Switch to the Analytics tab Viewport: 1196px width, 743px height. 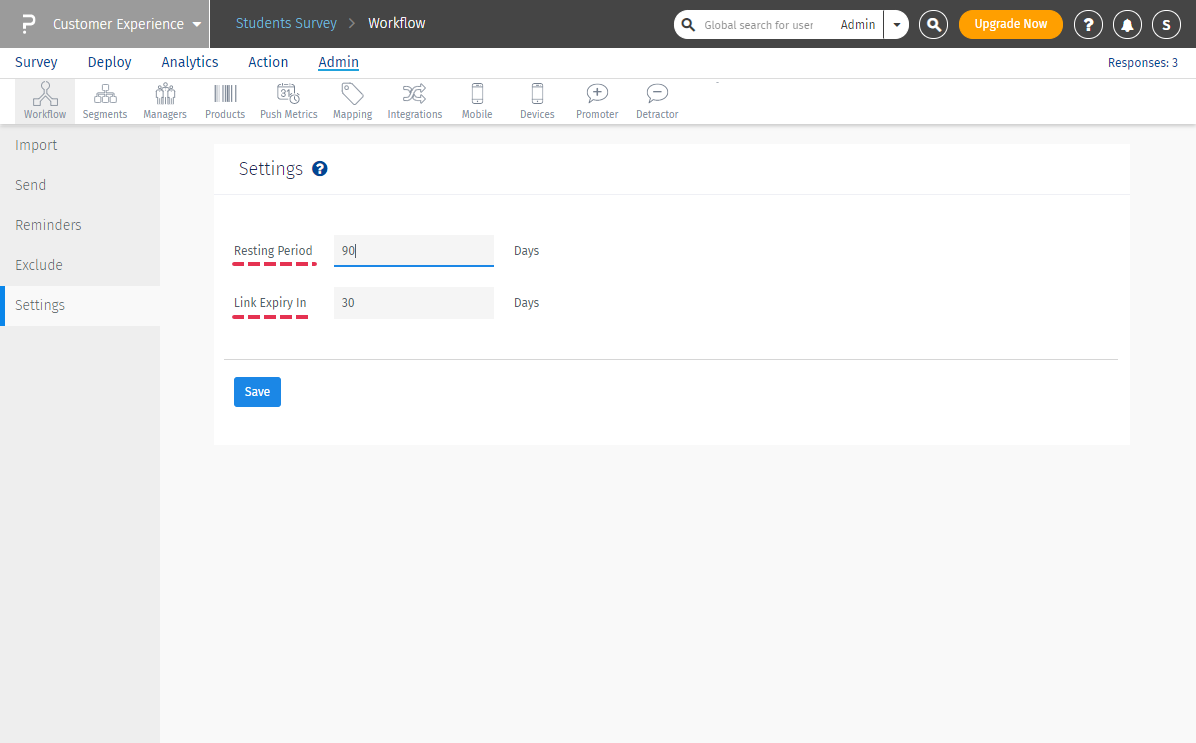click(x=190, y=62)
